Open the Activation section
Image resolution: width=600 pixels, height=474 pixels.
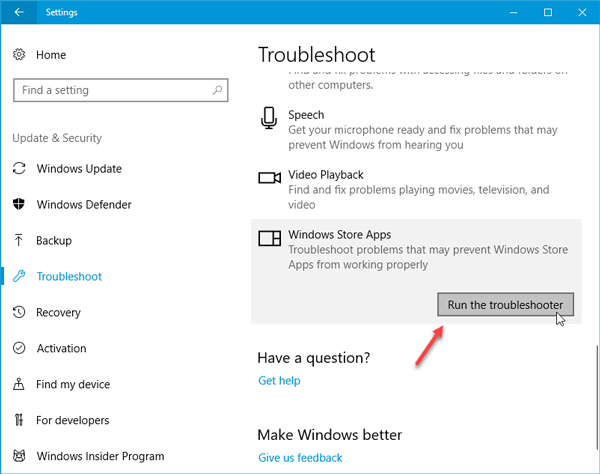pyautogui.click(x=62, y=349)
